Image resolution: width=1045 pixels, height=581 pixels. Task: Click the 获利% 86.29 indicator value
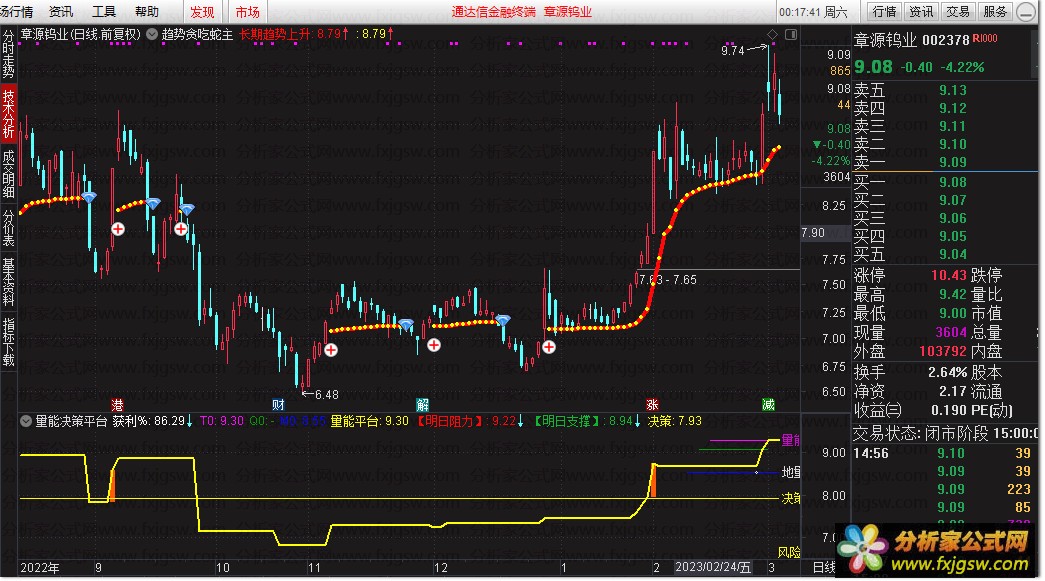(152, 421)
